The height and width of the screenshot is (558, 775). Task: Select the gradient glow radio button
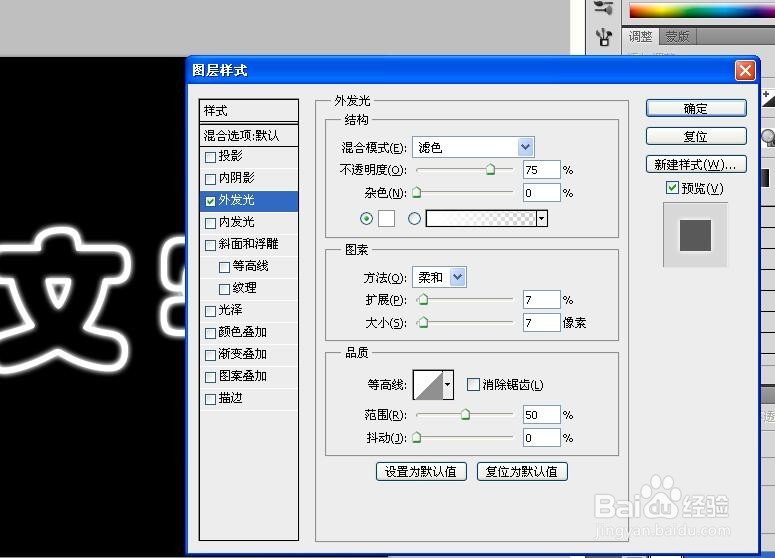click(414, 218)
